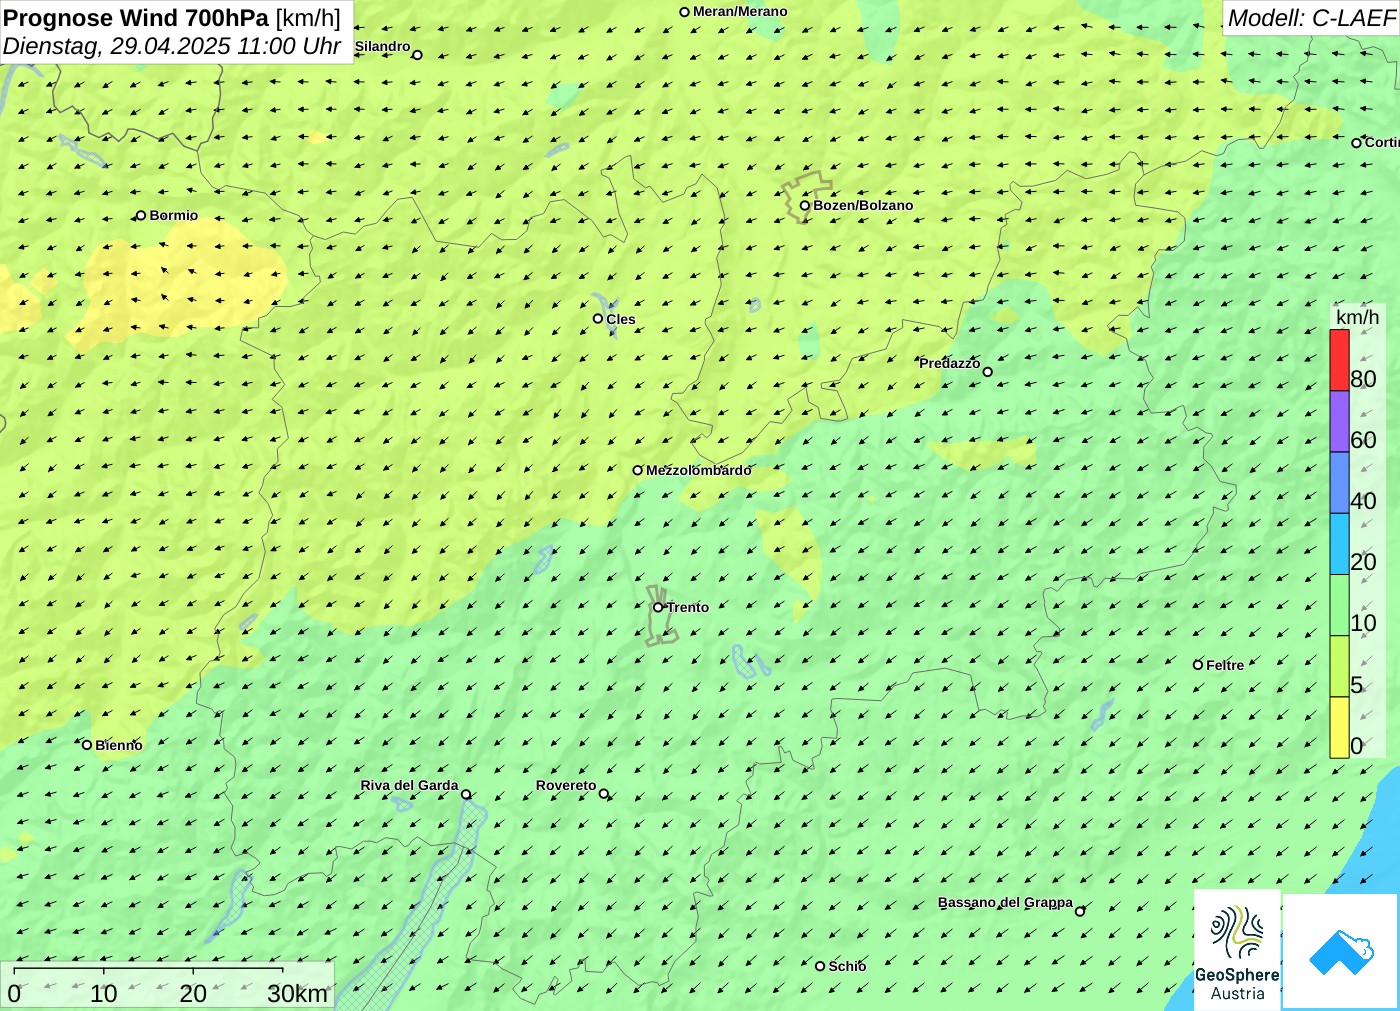Click the '10' scale bar label
The width and height of the screenshot is (1400, 1011).
pyautogui.click(x=104, y=993)
